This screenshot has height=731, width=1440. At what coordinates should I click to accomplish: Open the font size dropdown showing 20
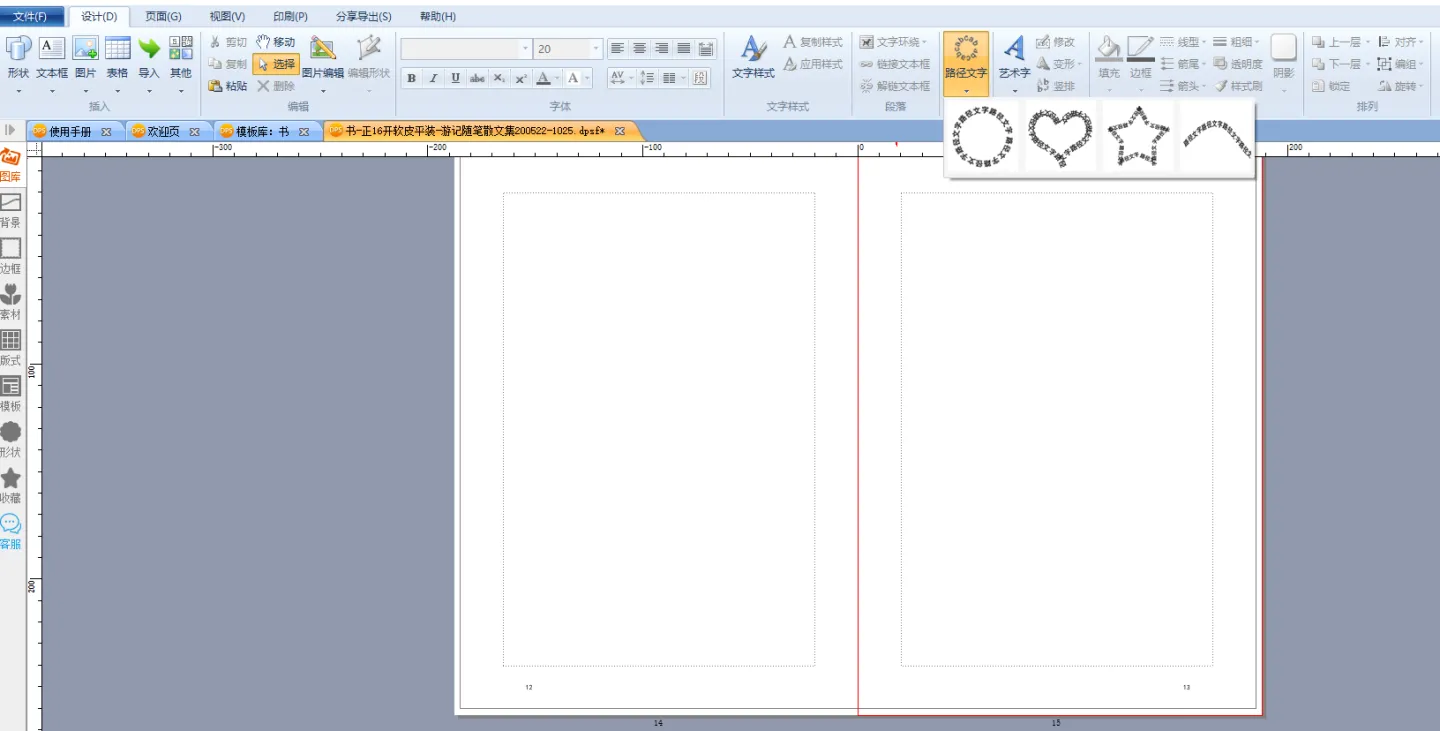(597, 49)
